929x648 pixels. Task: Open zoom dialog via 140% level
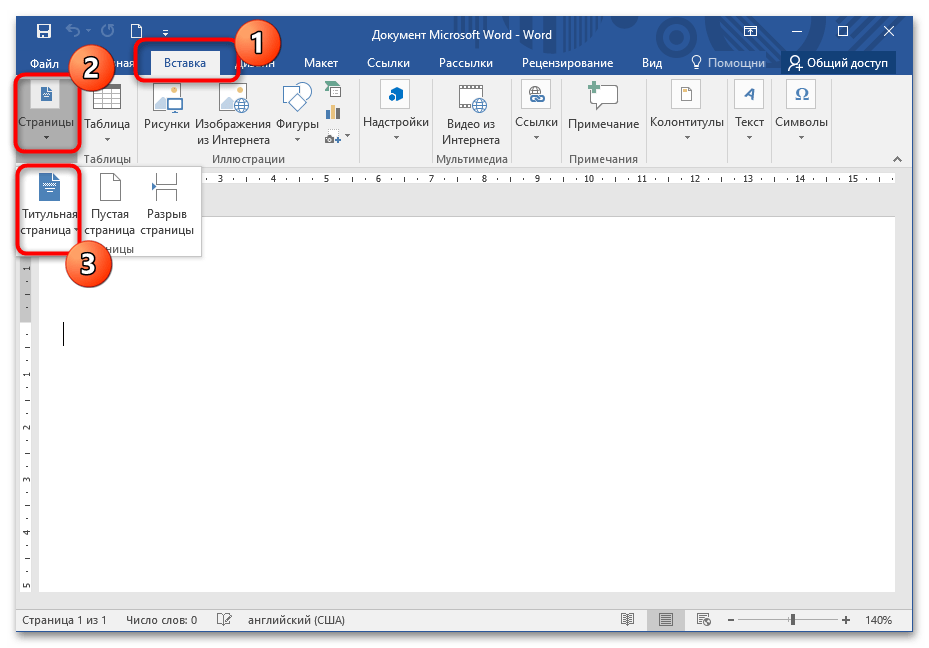click(878, 620)
